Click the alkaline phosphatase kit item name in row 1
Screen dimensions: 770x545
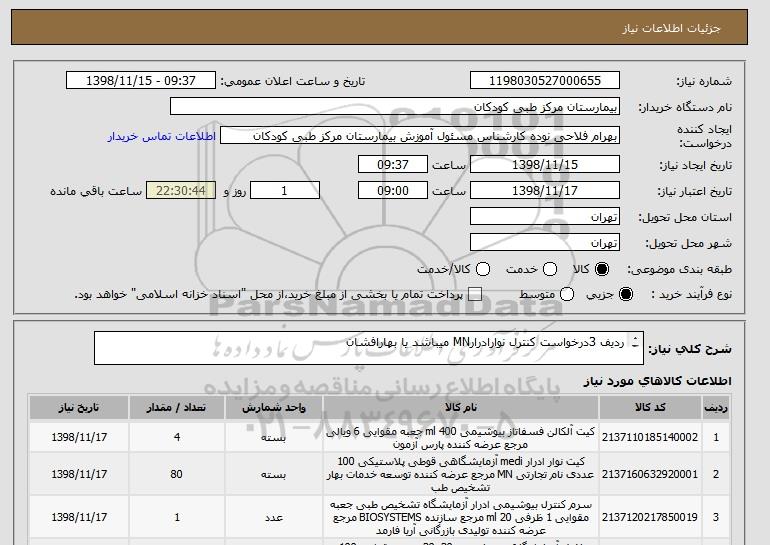click(x=461, y=437)
